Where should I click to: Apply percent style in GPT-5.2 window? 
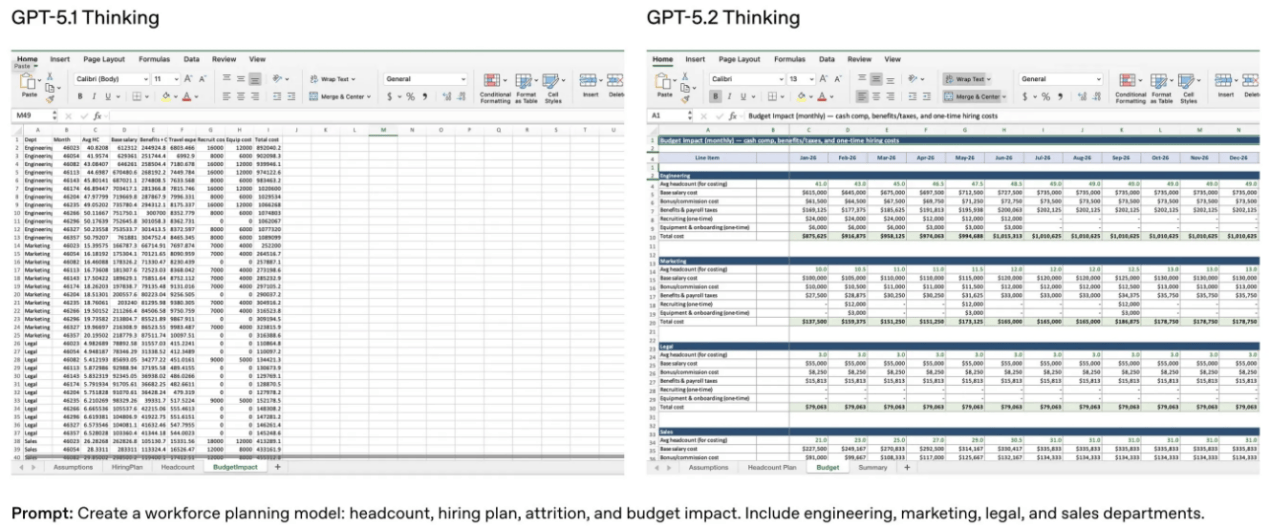click(1045, 96)
